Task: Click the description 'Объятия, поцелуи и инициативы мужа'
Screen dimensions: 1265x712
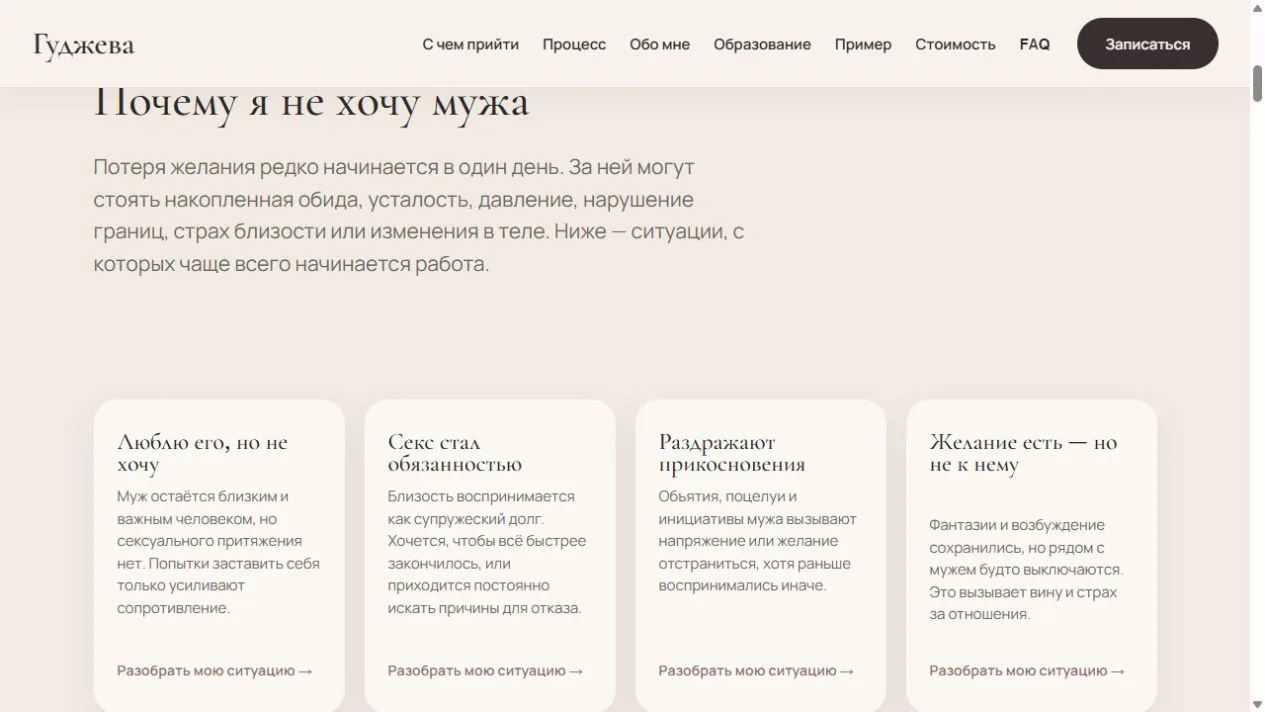Action: point(757,541)
